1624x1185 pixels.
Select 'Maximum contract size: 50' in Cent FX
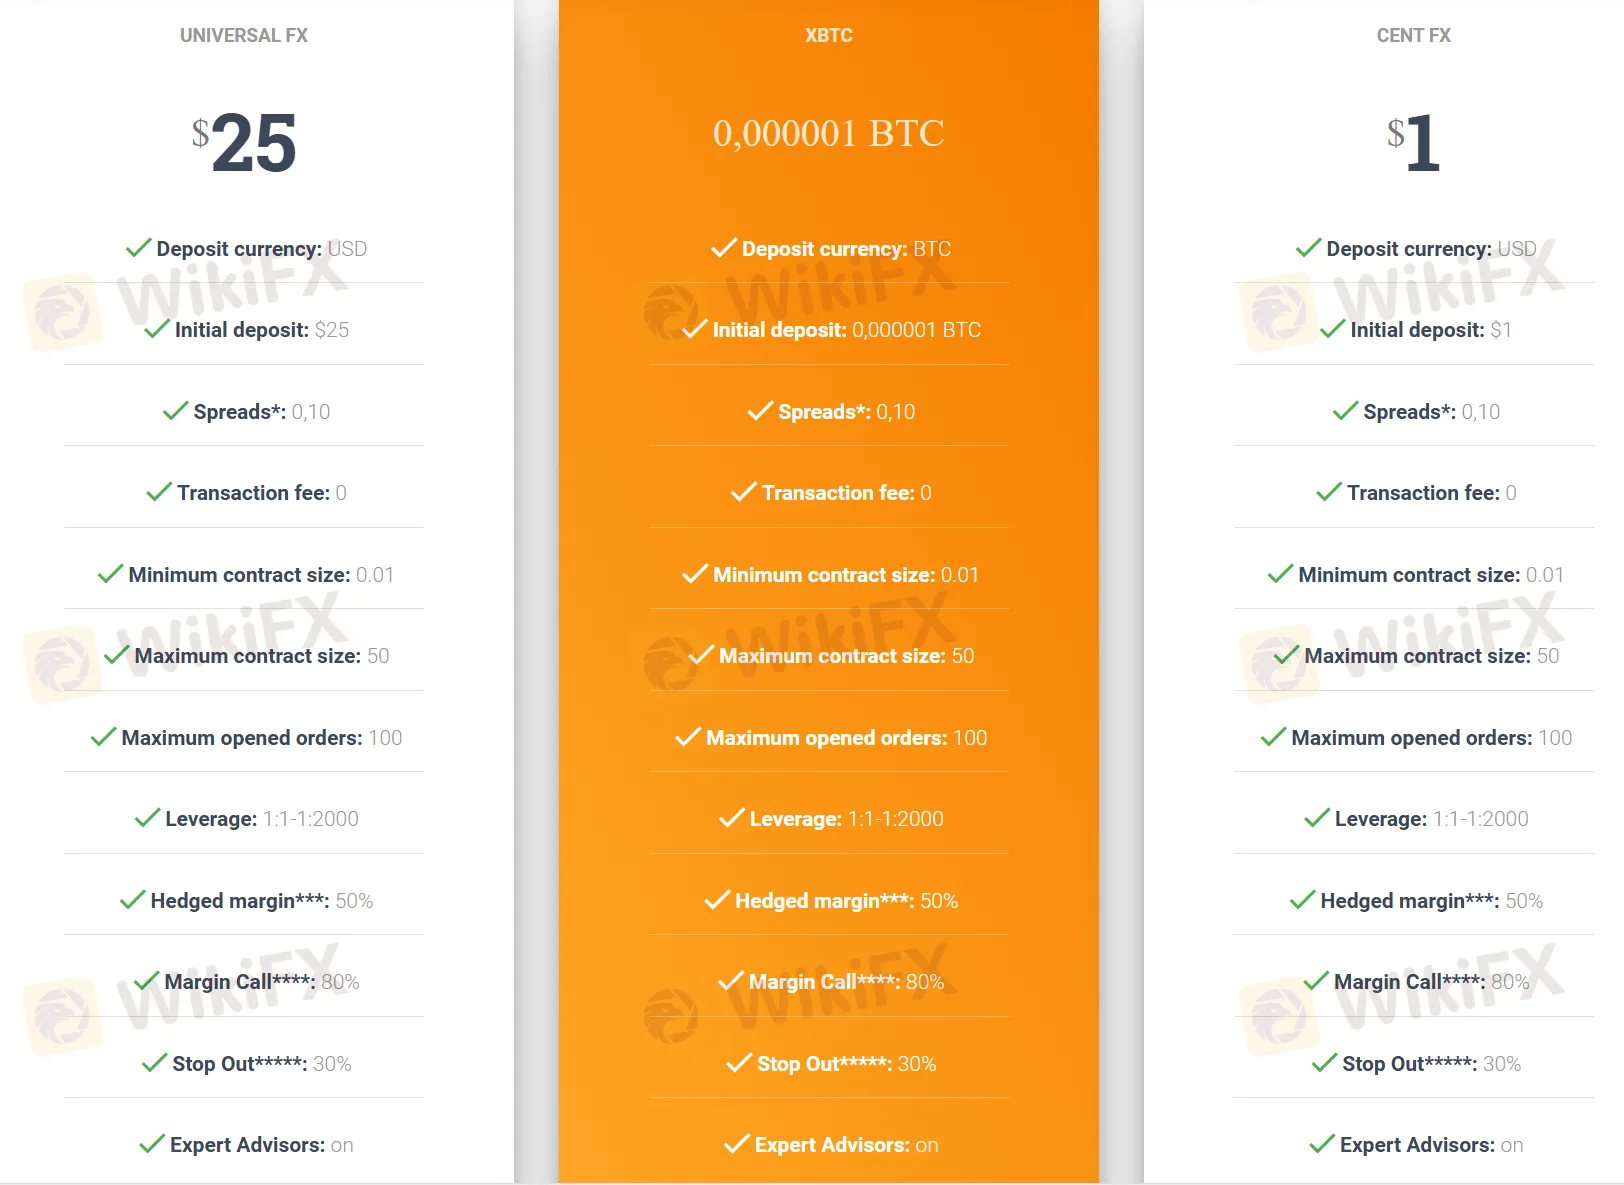pyautogui.click(x=1432, y=656)
